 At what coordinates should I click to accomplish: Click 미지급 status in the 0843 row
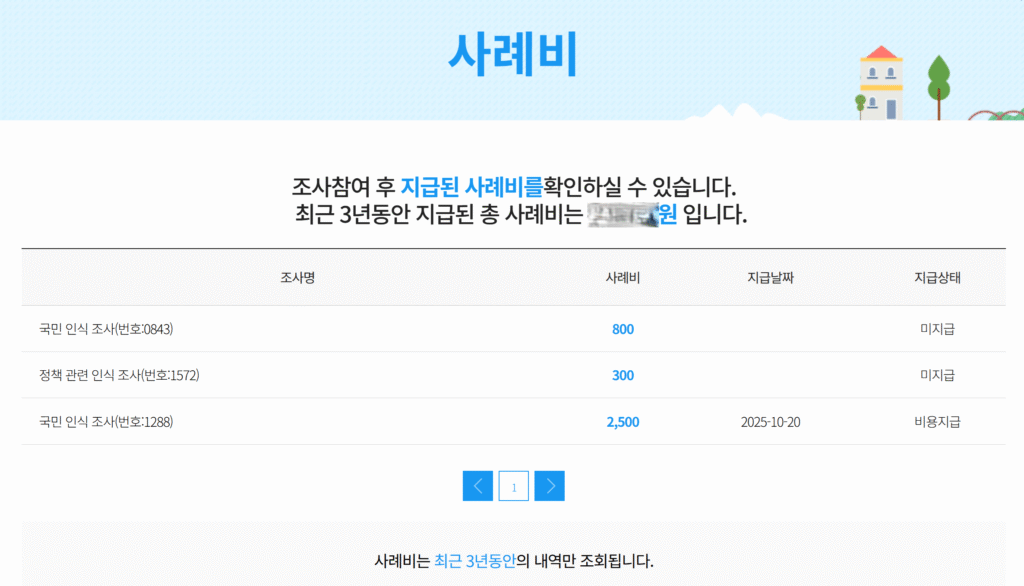[937, 329]
